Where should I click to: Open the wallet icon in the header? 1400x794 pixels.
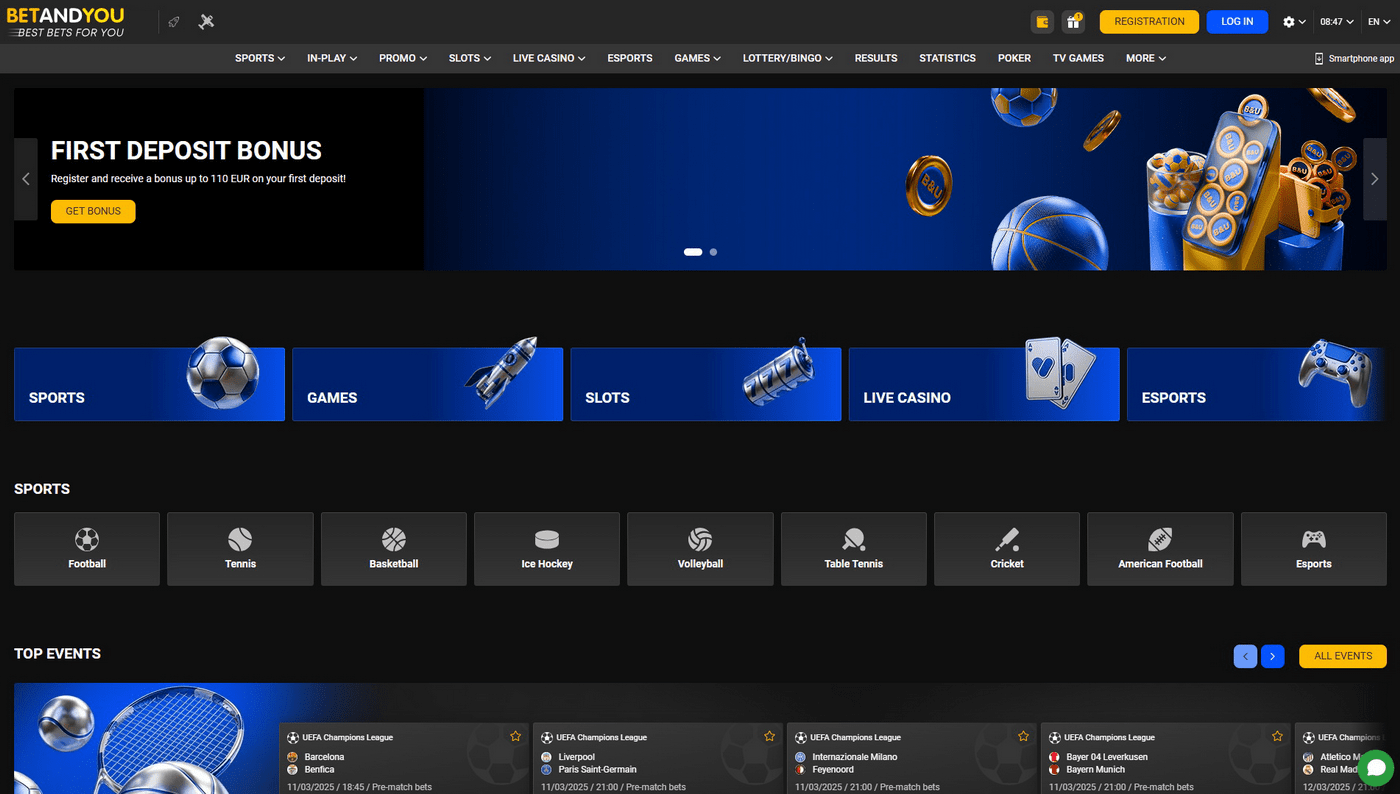pyautogui.click(x=1042, y=22)
